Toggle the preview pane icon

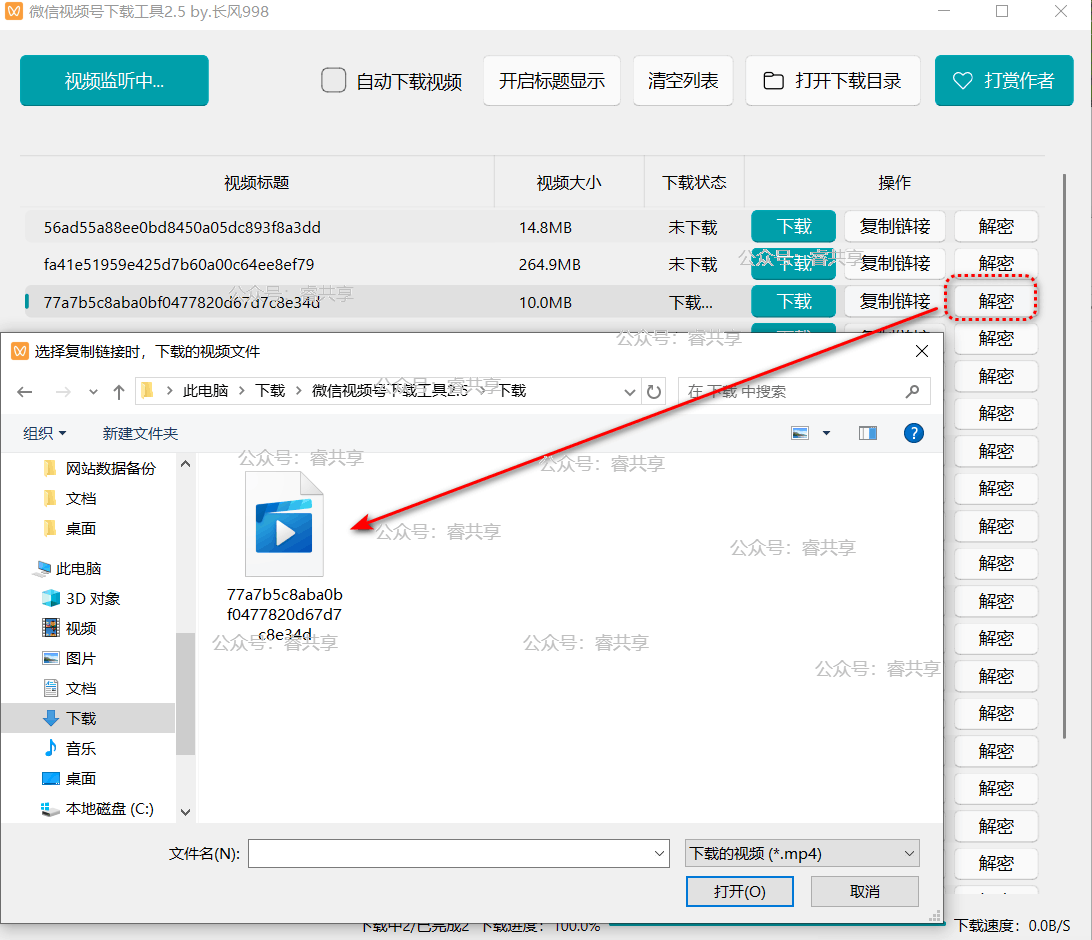(x=867, y=433)
